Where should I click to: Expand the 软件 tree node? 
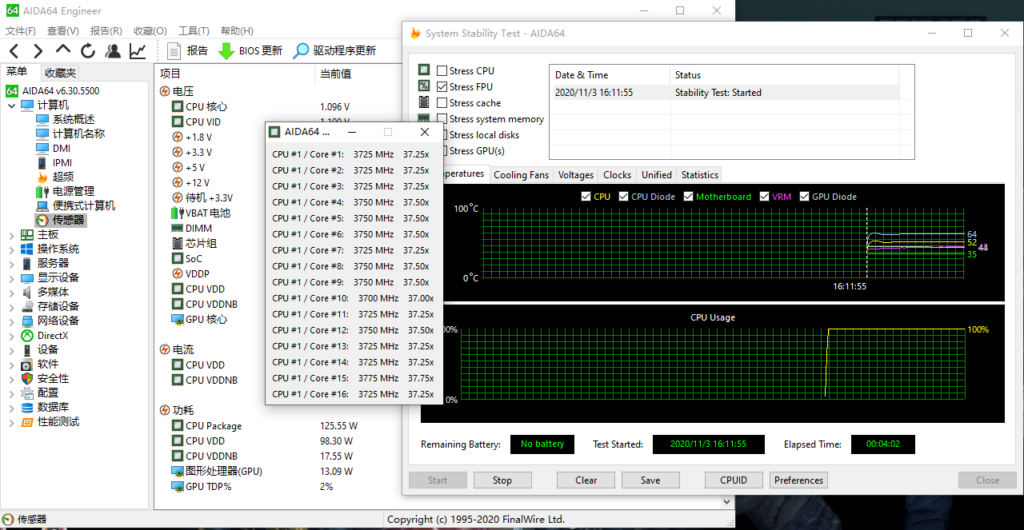coord(11,364)
